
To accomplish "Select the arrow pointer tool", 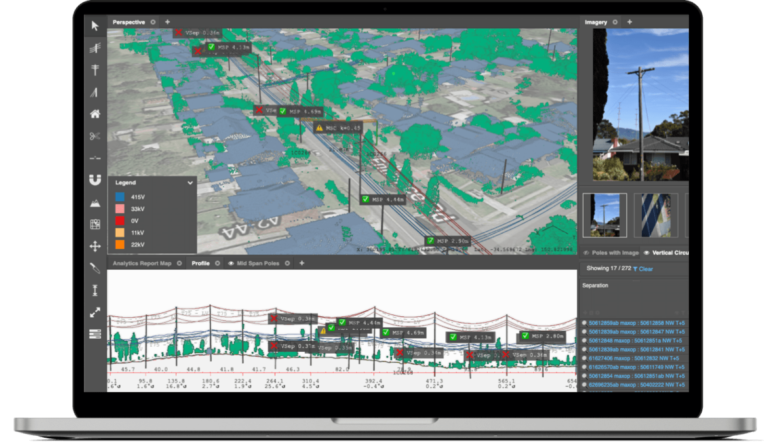I will point(95,25).
